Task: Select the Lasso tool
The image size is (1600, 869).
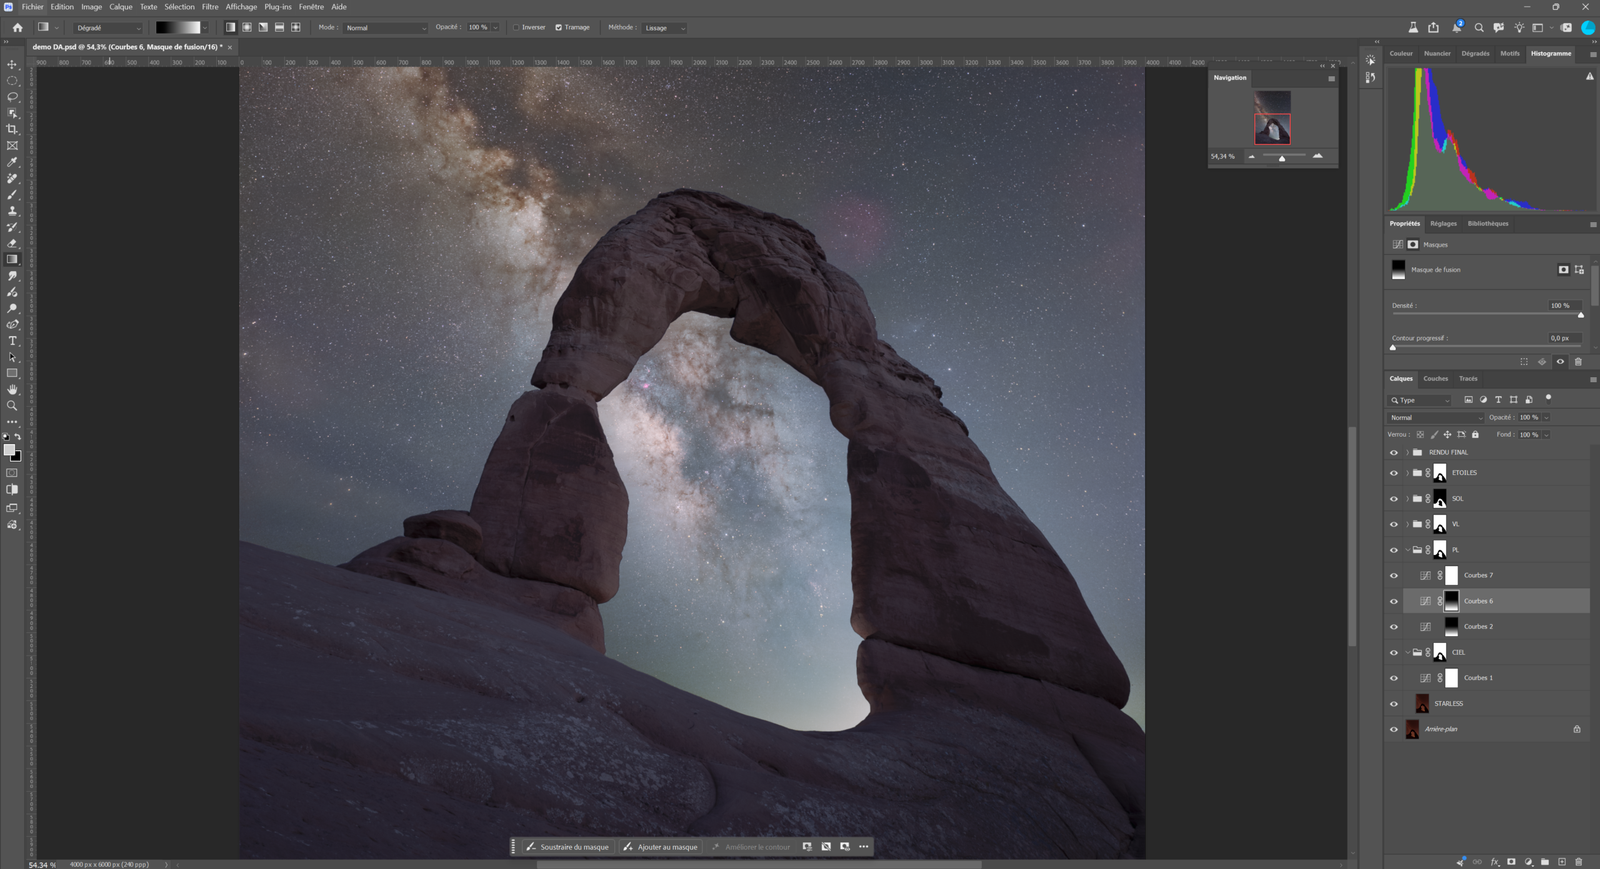Action: click(x=12, y=97)
